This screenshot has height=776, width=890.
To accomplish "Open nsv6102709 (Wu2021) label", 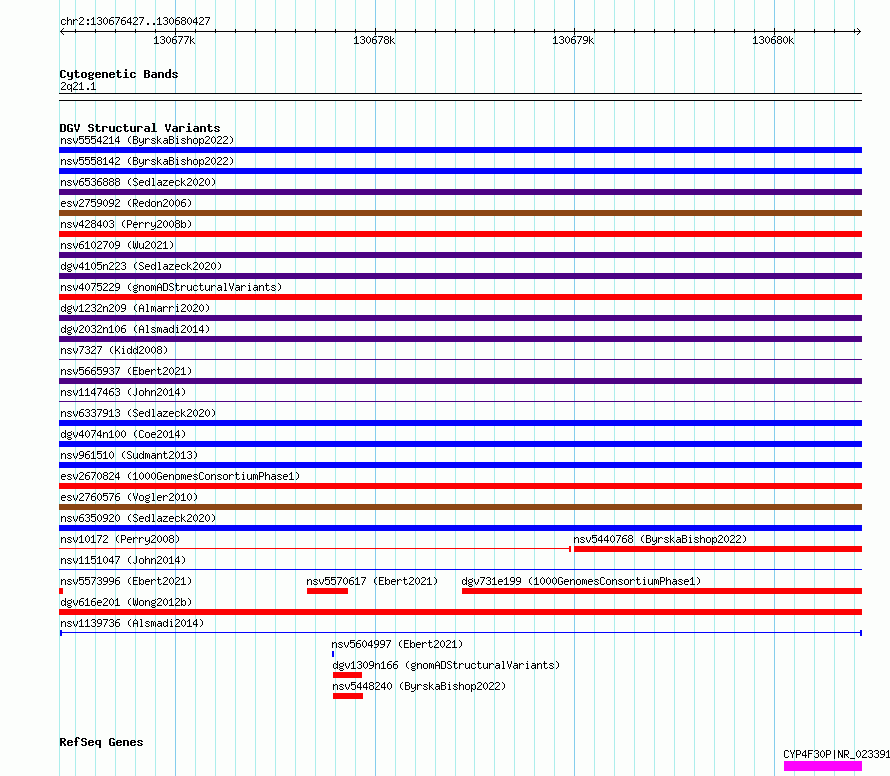I will (117, 245).
